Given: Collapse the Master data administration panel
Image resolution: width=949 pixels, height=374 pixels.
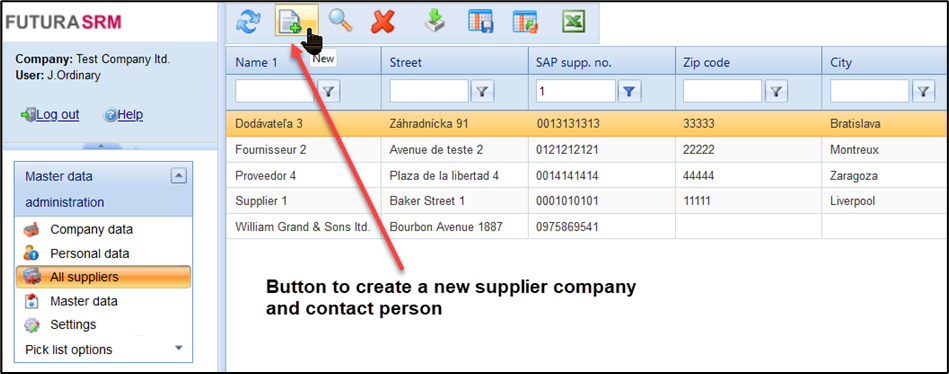Looking at the screenshot, I should point(179,176).
